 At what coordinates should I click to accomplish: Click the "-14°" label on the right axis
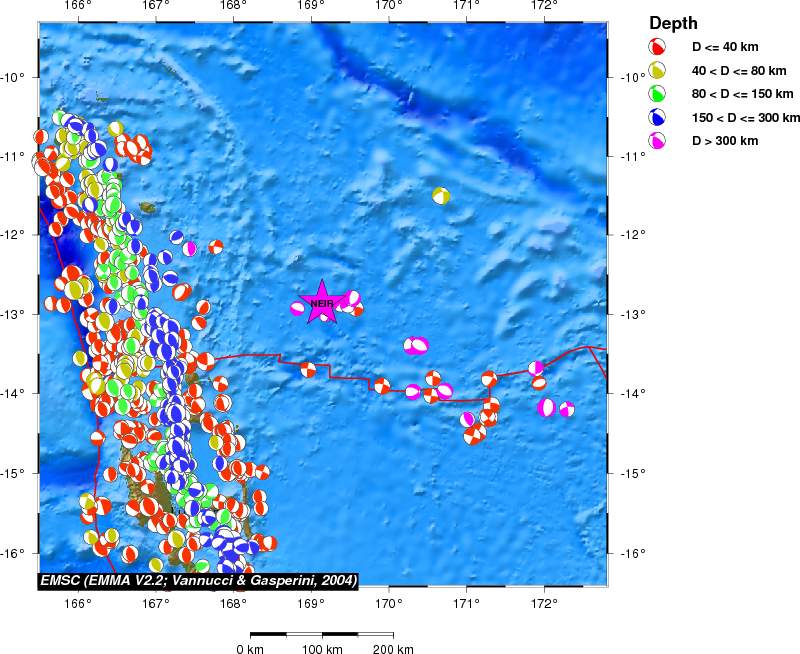pos(633,393)
